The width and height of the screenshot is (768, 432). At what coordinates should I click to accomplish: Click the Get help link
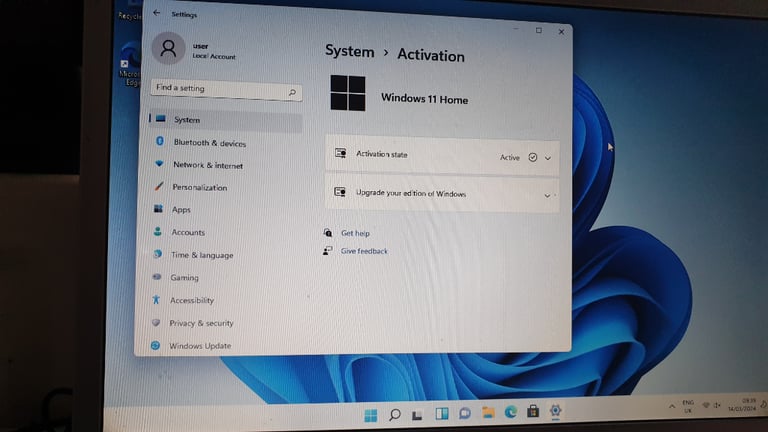coord(355,233)
